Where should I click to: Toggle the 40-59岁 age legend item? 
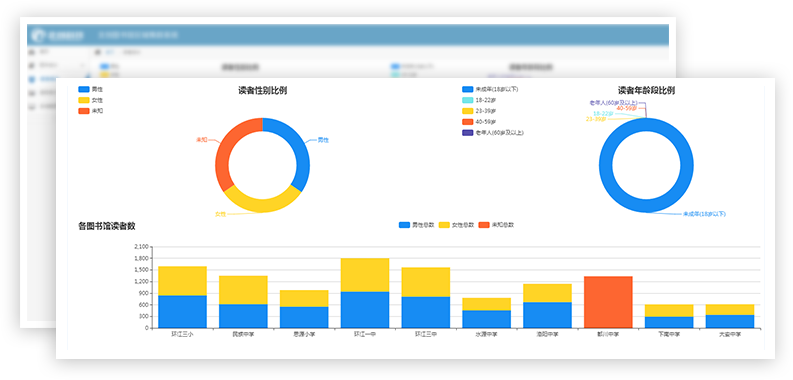pos(479,122)
